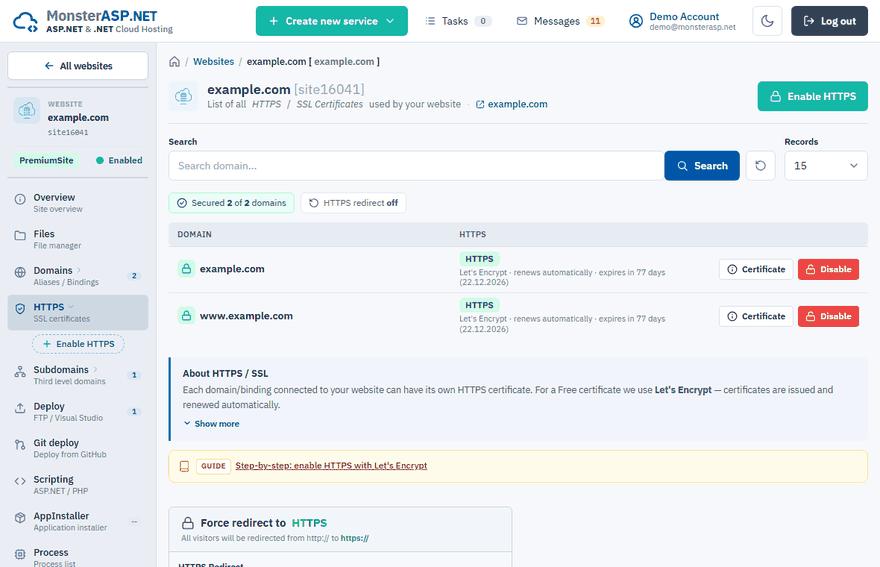Screen dimensions: 880x567
Task: Click sidebar Enable HTTPS pill button
Action: pos(79,344)
